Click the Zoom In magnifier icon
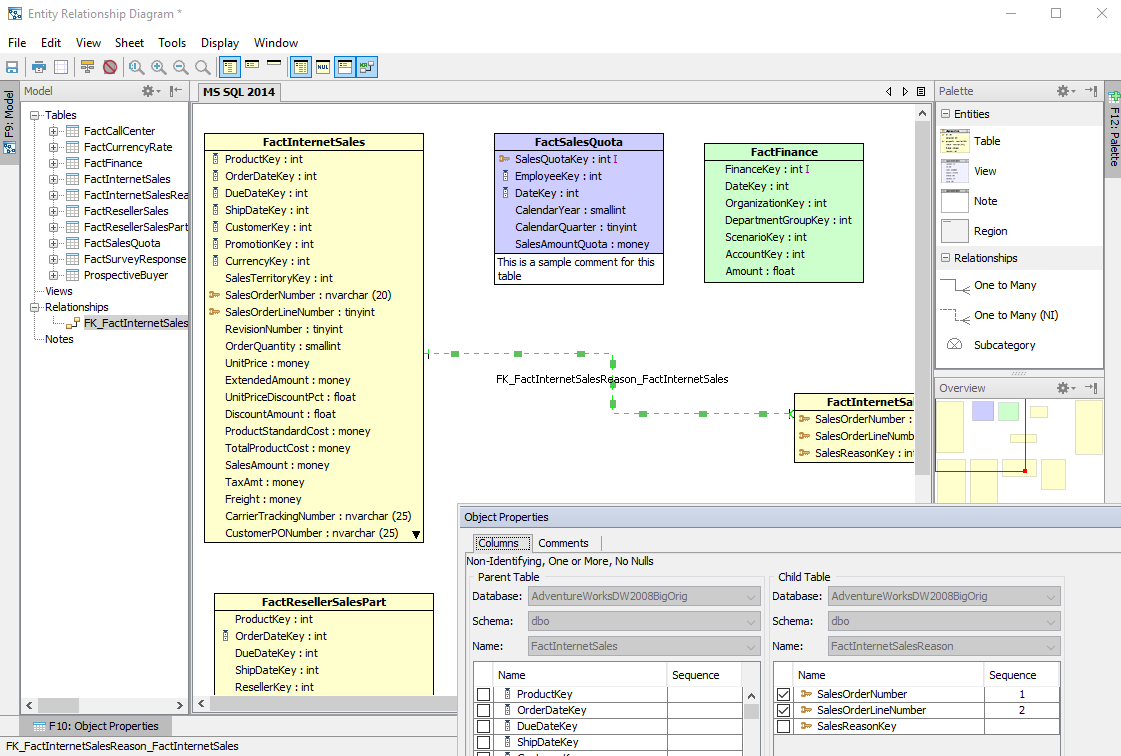 point(159,67)
